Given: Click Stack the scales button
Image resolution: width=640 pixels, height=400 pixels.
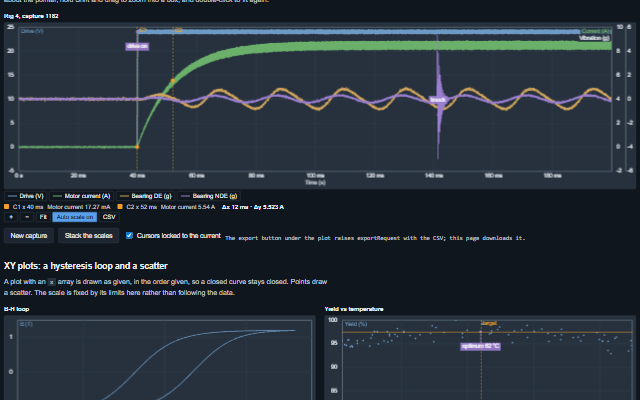Looking at the screenshot, I should 89,236.
